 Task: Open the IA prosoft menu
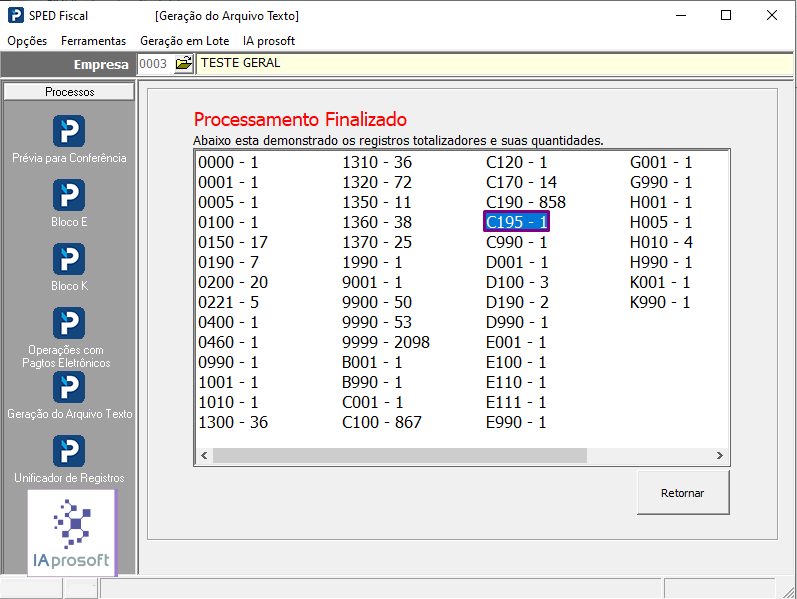pyautogui.click(x=269, y=41)
